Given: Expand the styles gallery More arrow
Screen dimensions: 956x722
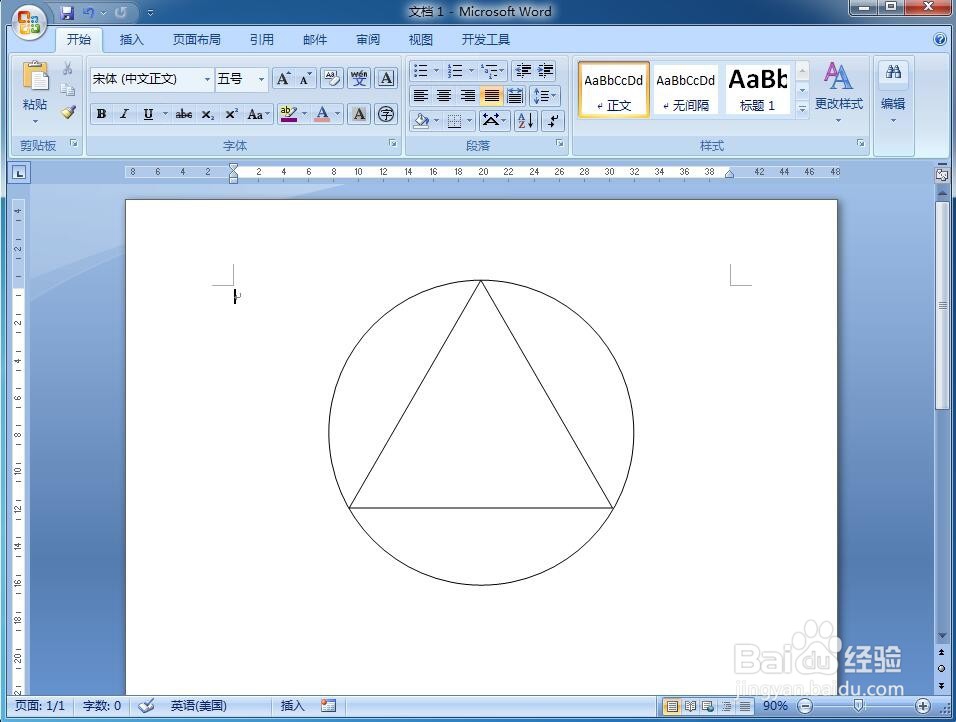Looking at the screenshot, I should [x=802, y=109].
